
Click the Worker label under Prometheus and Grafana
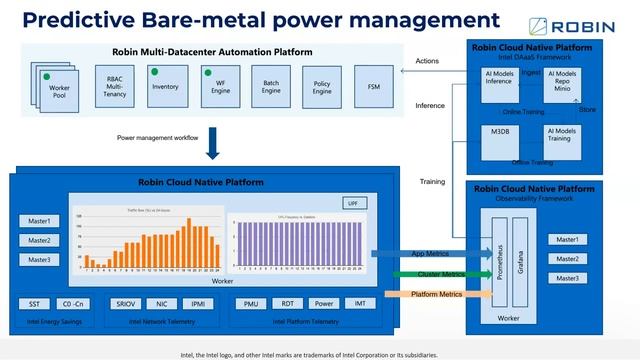pos(508,318)
